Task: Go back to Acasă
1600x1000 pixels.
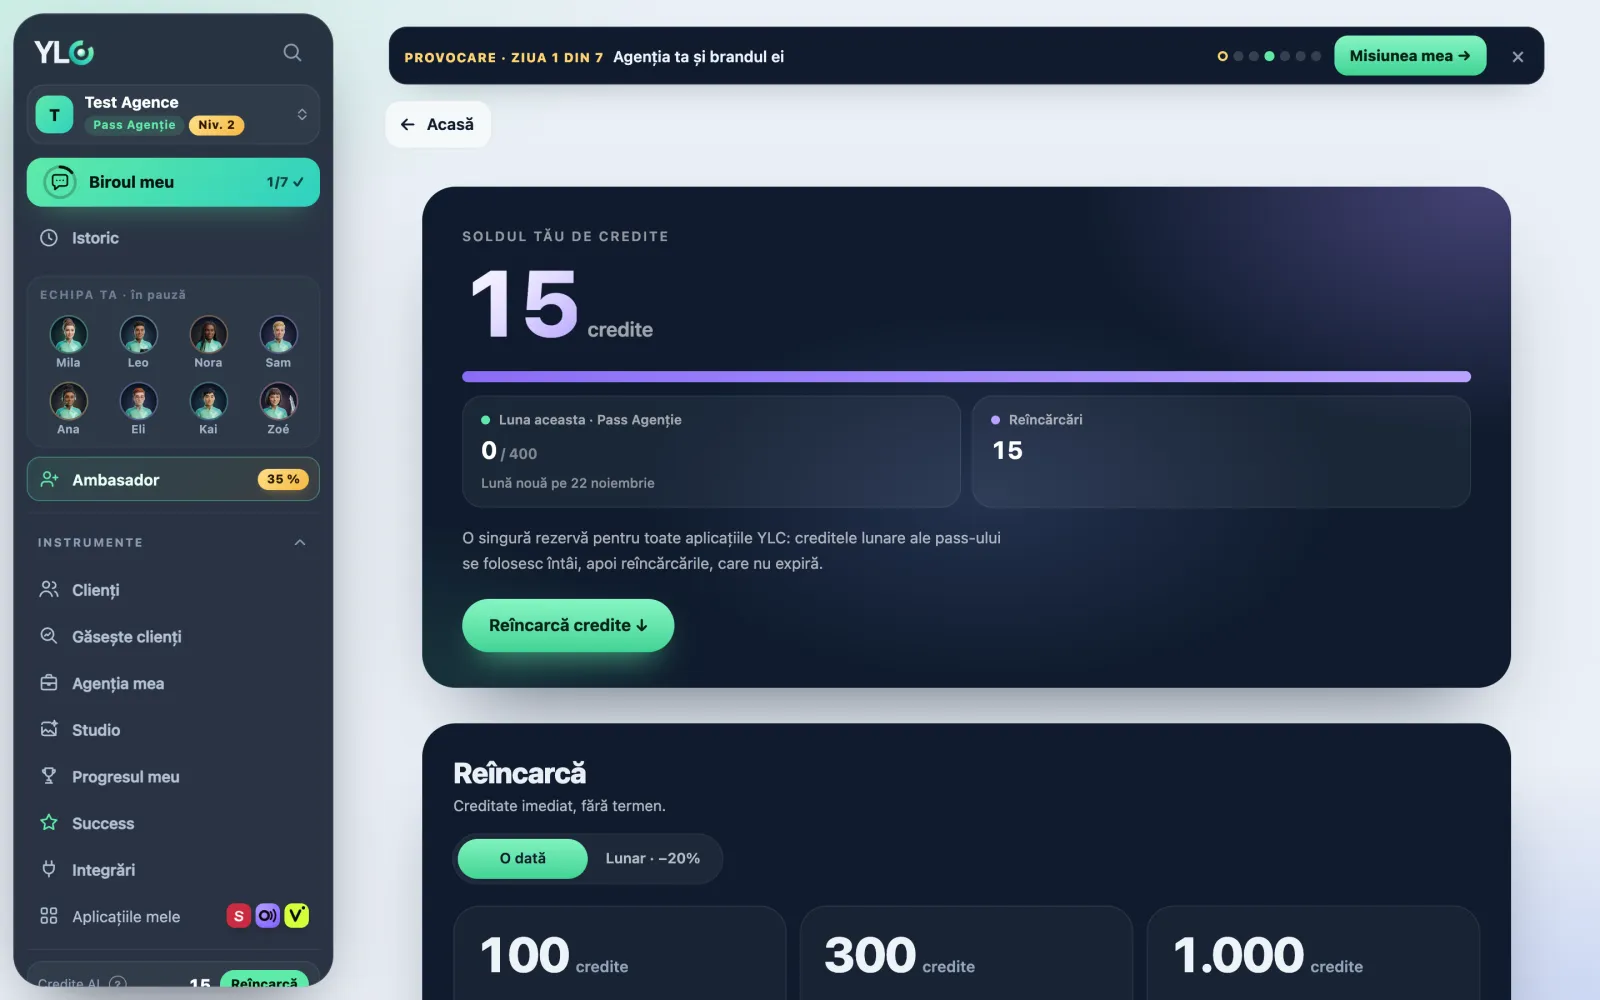Action: [438, 124]
